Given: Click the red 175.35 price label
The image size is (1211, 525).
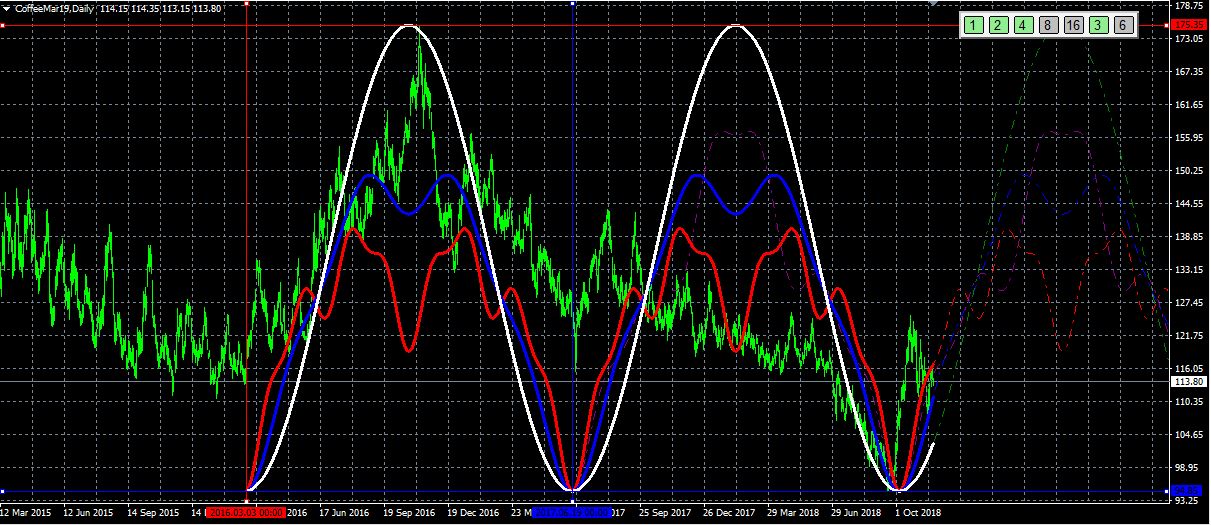Looking at the screenshot, I should click(1188, 25).
